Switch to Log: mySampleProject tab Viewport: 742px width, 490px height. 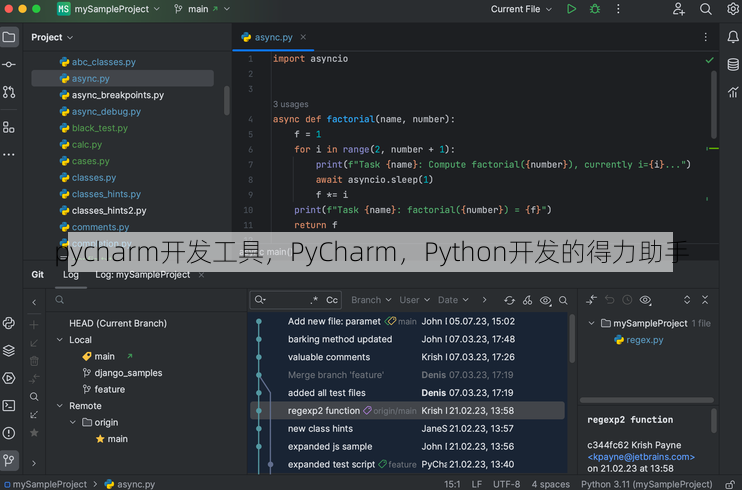click(x=142, y=275)
